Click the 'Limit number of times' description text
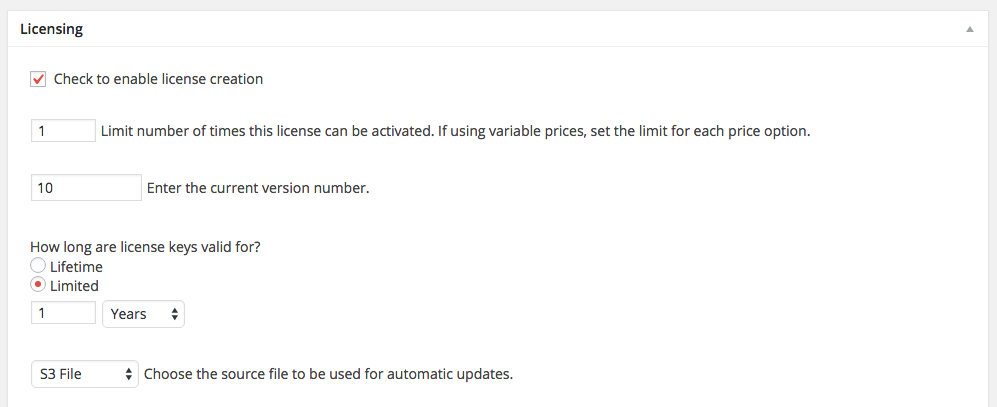 click(x=455, y=131)
